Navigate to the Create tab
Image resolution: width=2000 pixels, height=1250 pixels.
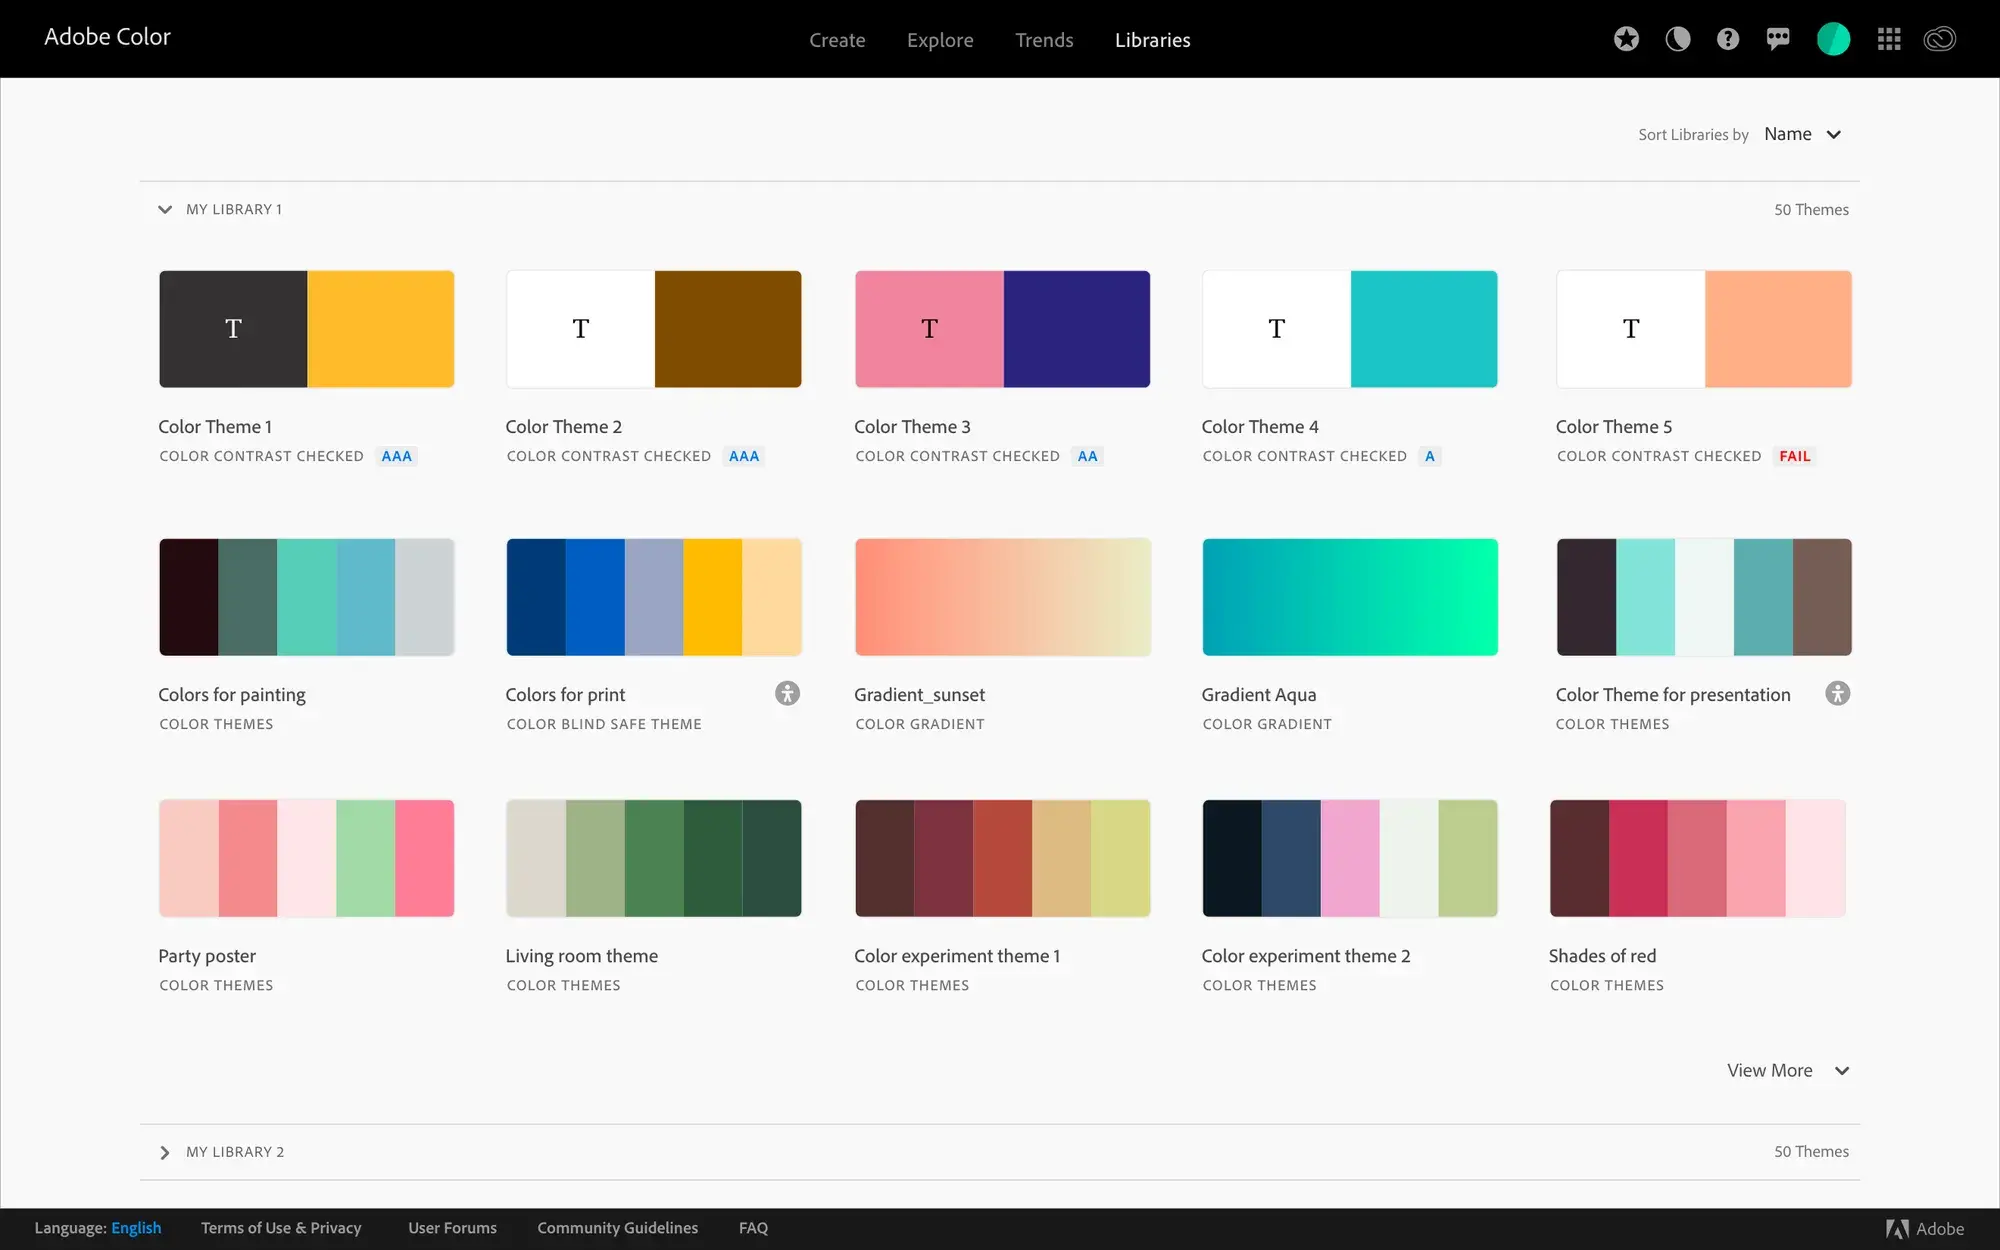click(838, 39)
